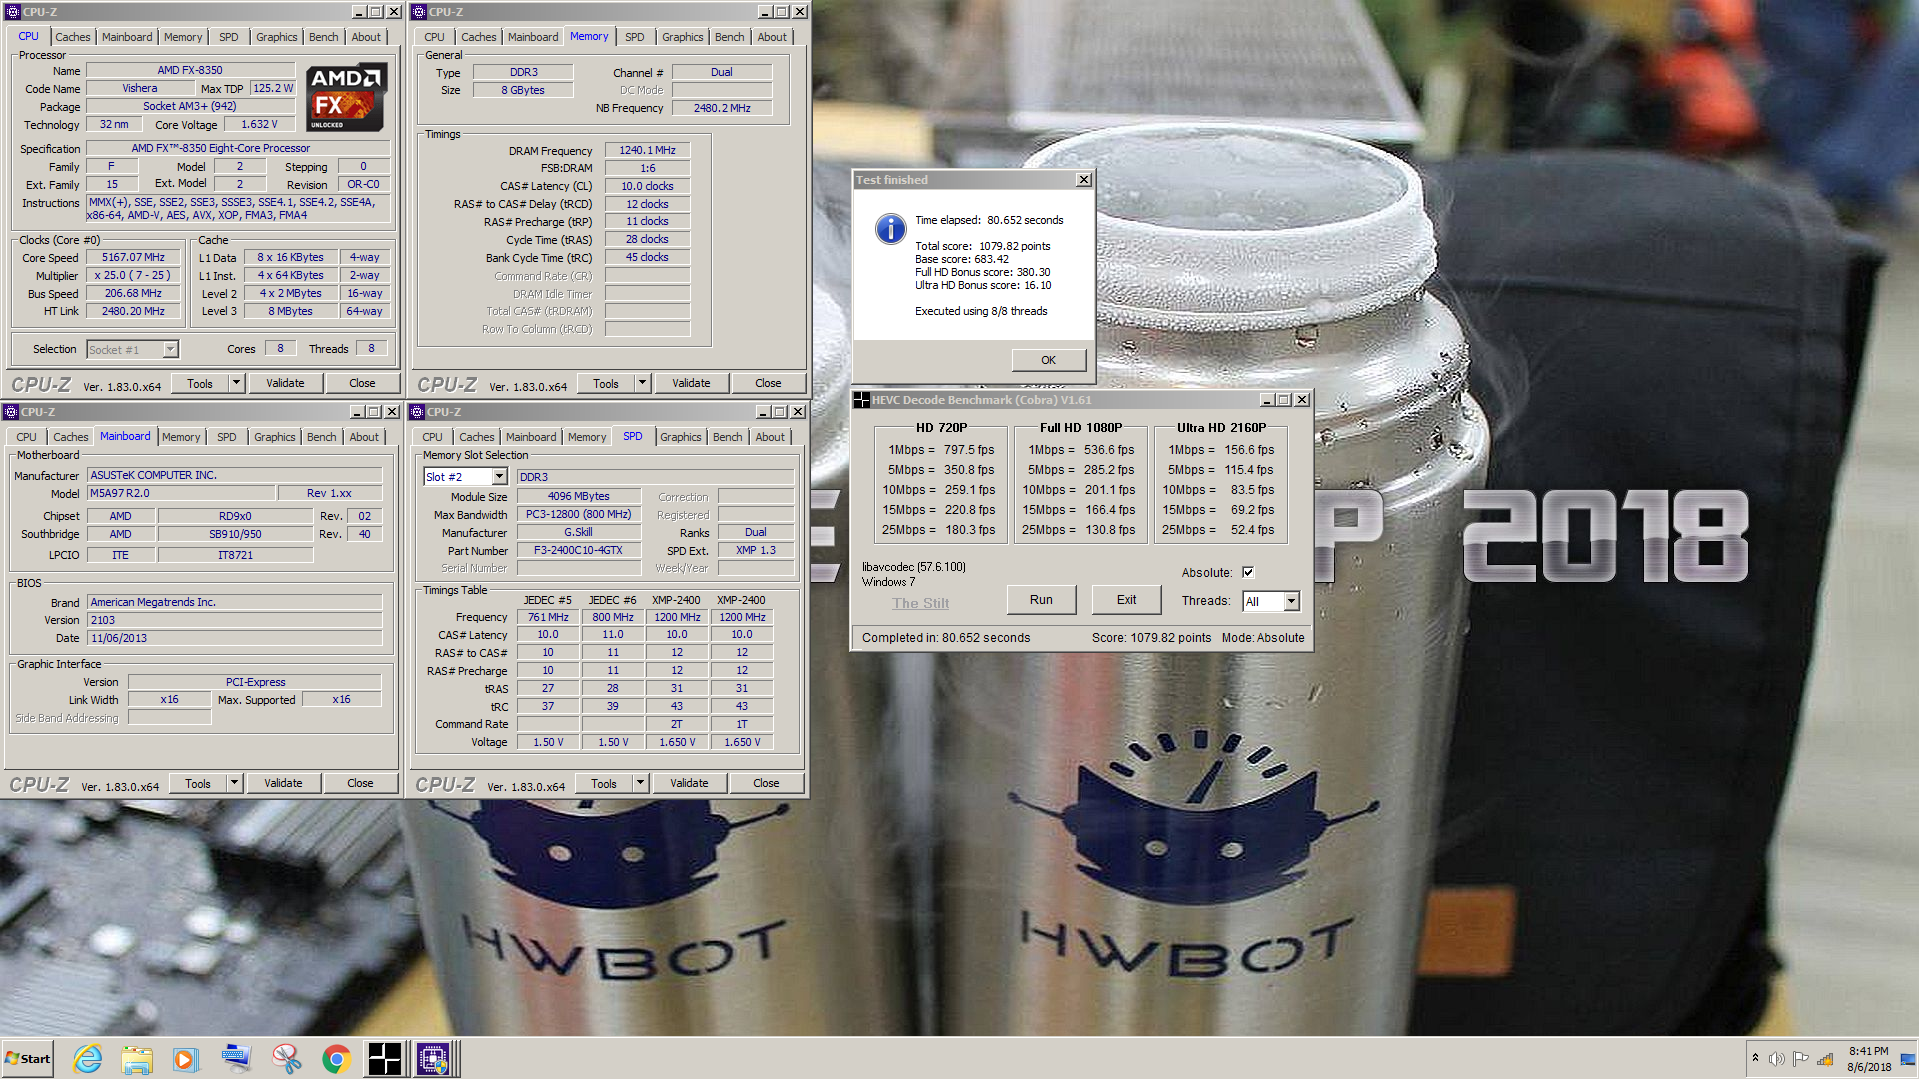Click Close button in DRAM Frequency CPU-Z window
Screen dimensions: 1919x1079
768,383
